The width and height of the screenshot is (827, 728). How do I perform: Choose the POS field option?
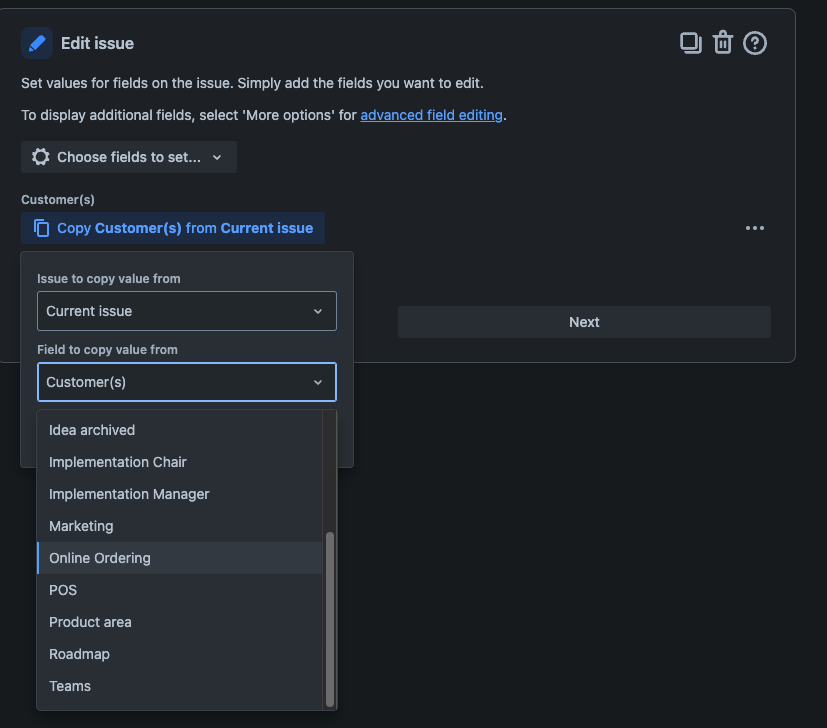click(63, 590)
